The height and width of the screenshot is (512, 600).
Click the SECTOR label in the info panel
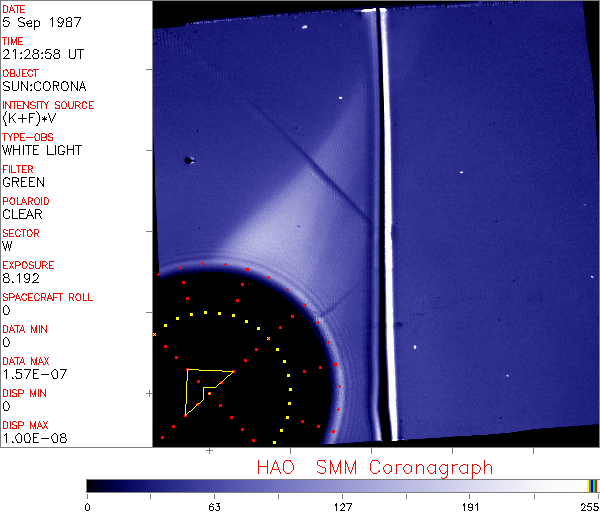tap(21, 234)
